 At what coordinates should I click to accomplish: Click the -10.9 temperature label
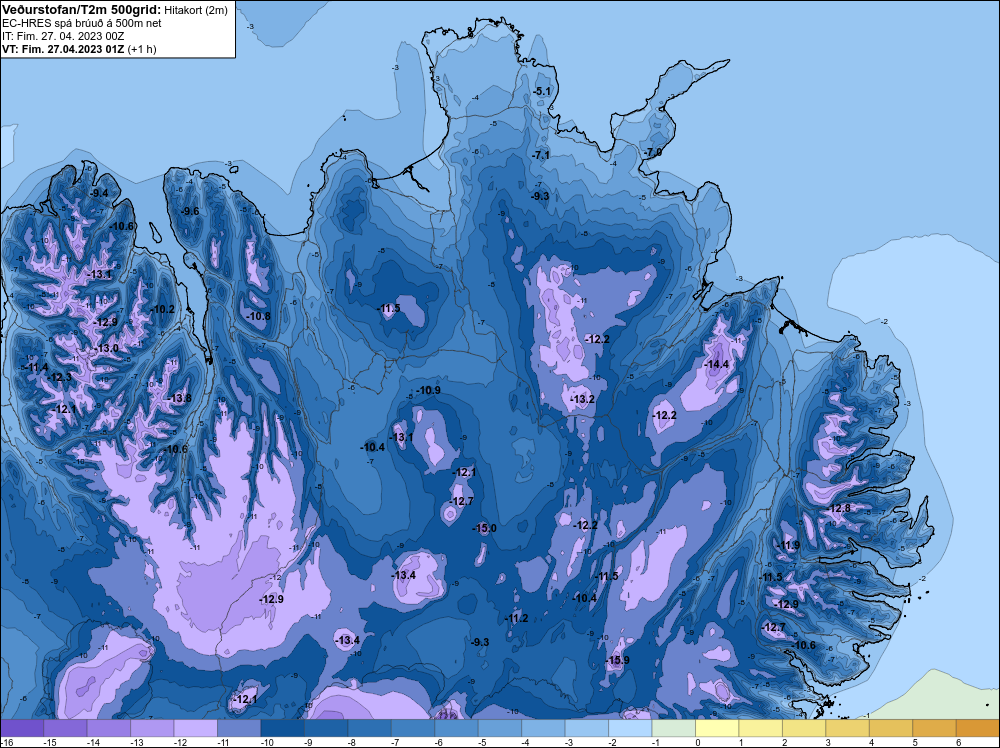click(428, 390)
